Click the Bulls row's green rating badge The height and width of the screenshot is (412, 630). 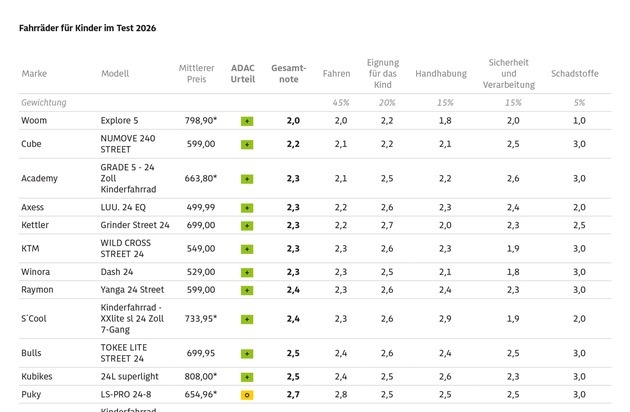tap(247, 354)
